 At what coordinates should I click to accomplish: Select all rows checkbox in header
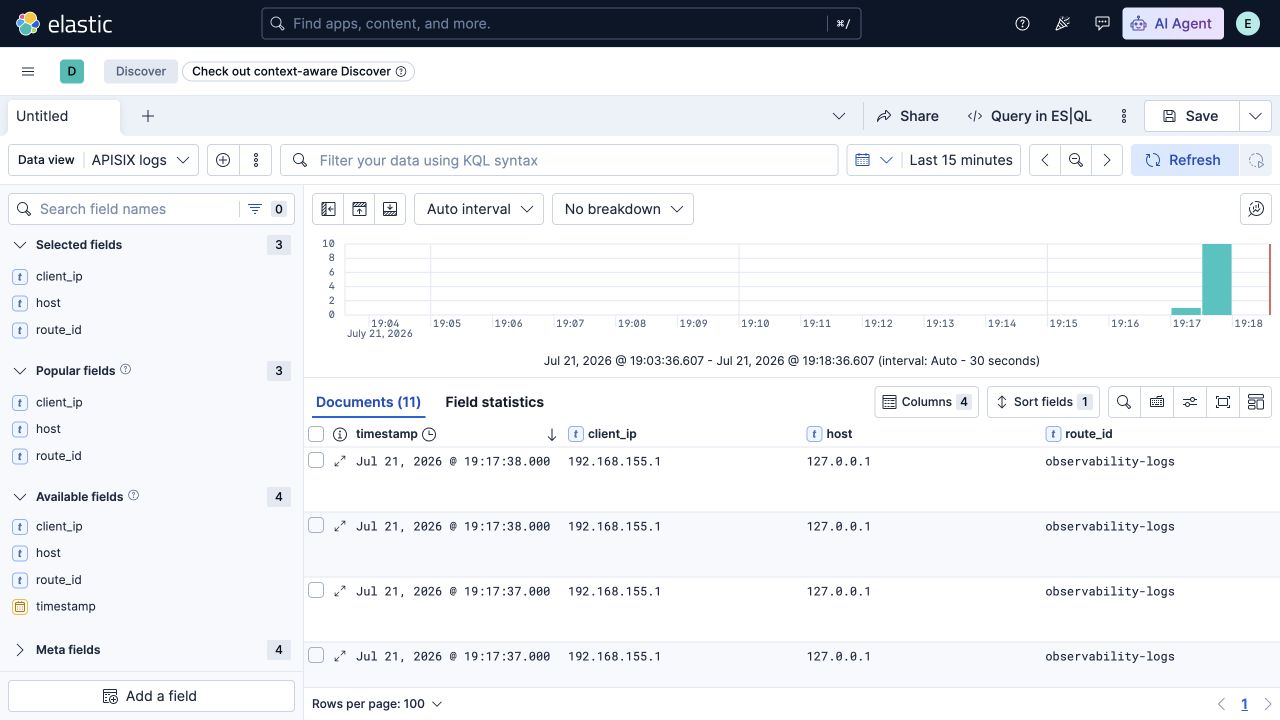click(x=316, y=434)
